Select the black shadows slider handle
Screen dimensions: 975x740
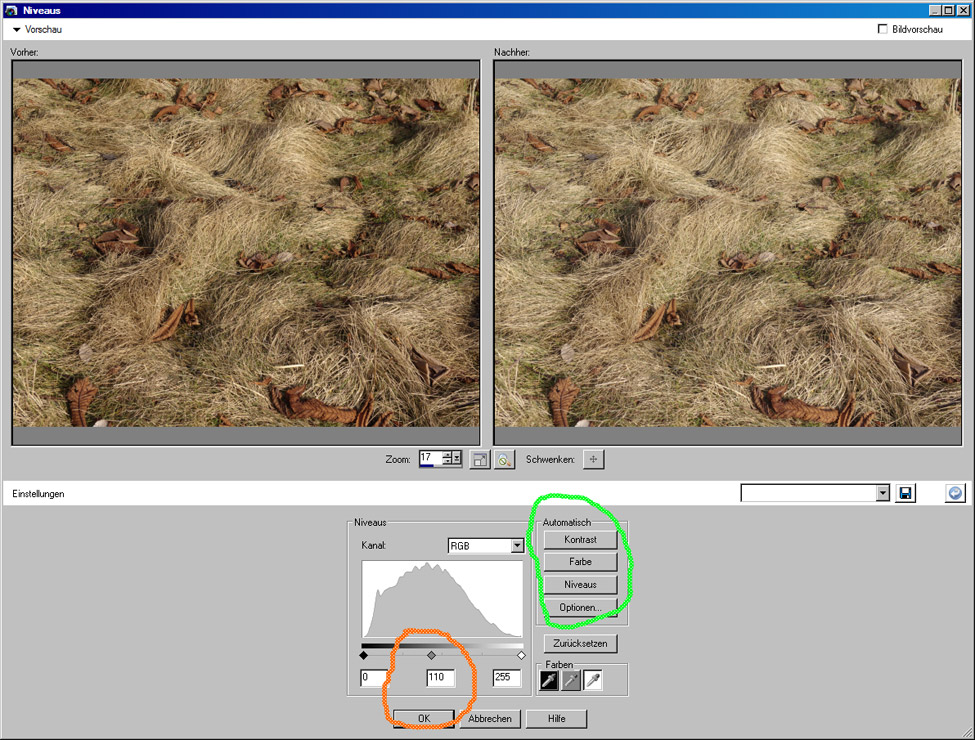coord(364,655)
